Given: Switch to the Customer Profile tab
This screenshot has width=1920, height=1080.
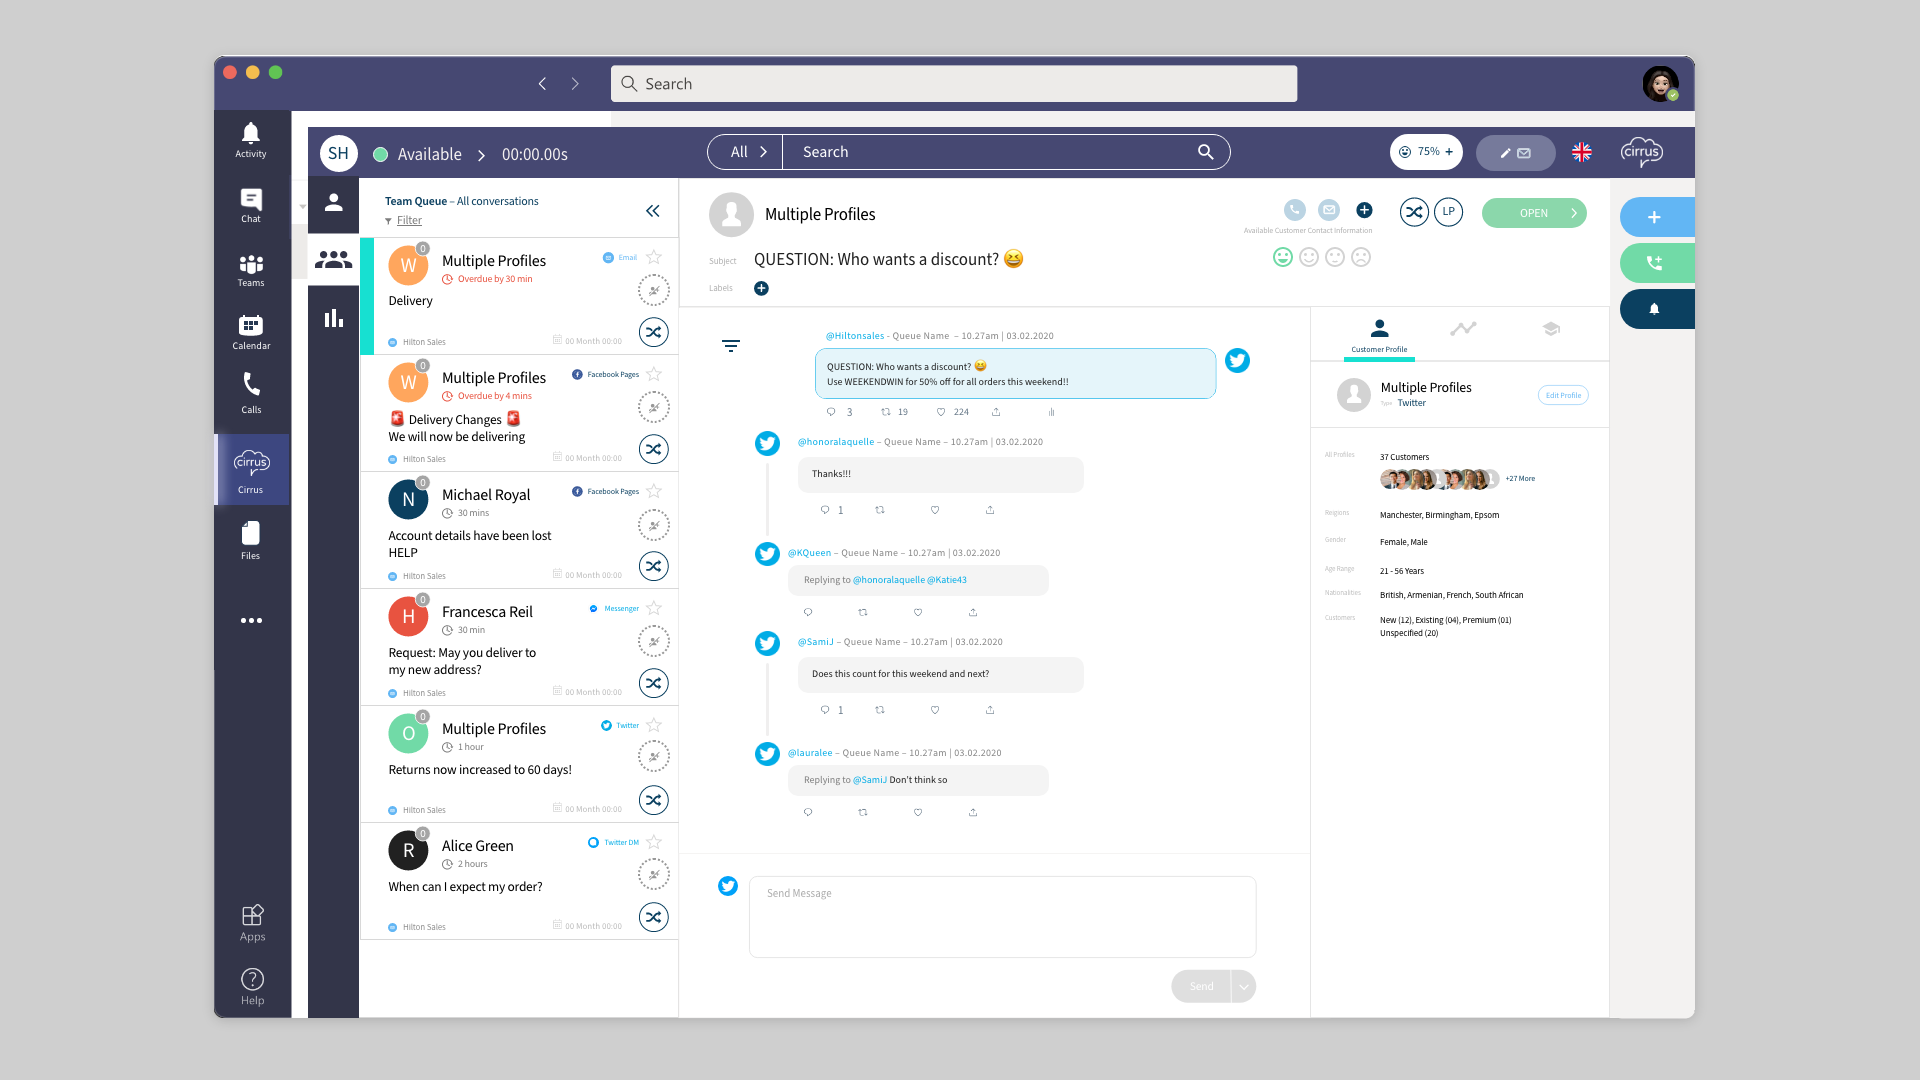Looking at the screenshot, I should point(1379,336).
